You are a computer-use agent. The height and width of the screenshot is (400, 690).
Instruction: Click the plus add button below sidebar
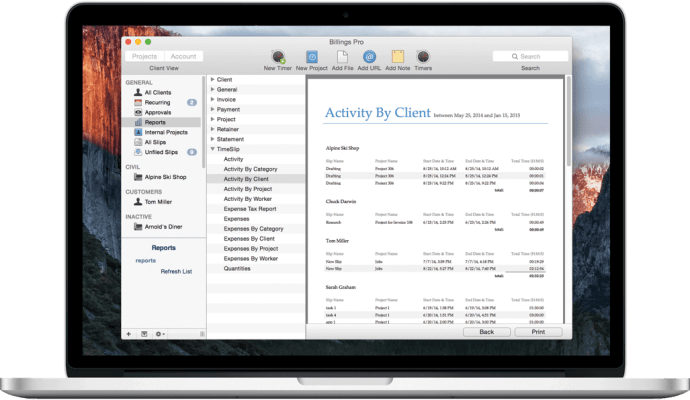click(x=128, y=334)
